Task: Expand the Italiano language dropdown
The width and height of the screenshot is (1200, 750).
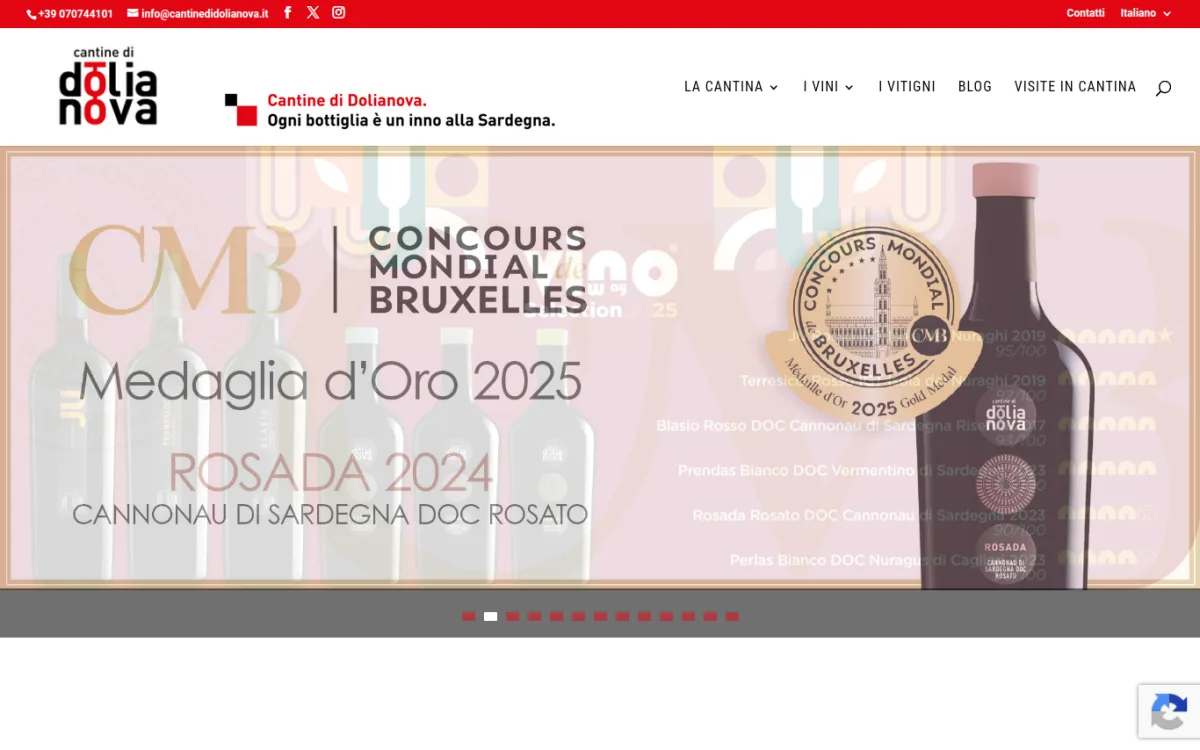Action: [x=1145, y=13]
